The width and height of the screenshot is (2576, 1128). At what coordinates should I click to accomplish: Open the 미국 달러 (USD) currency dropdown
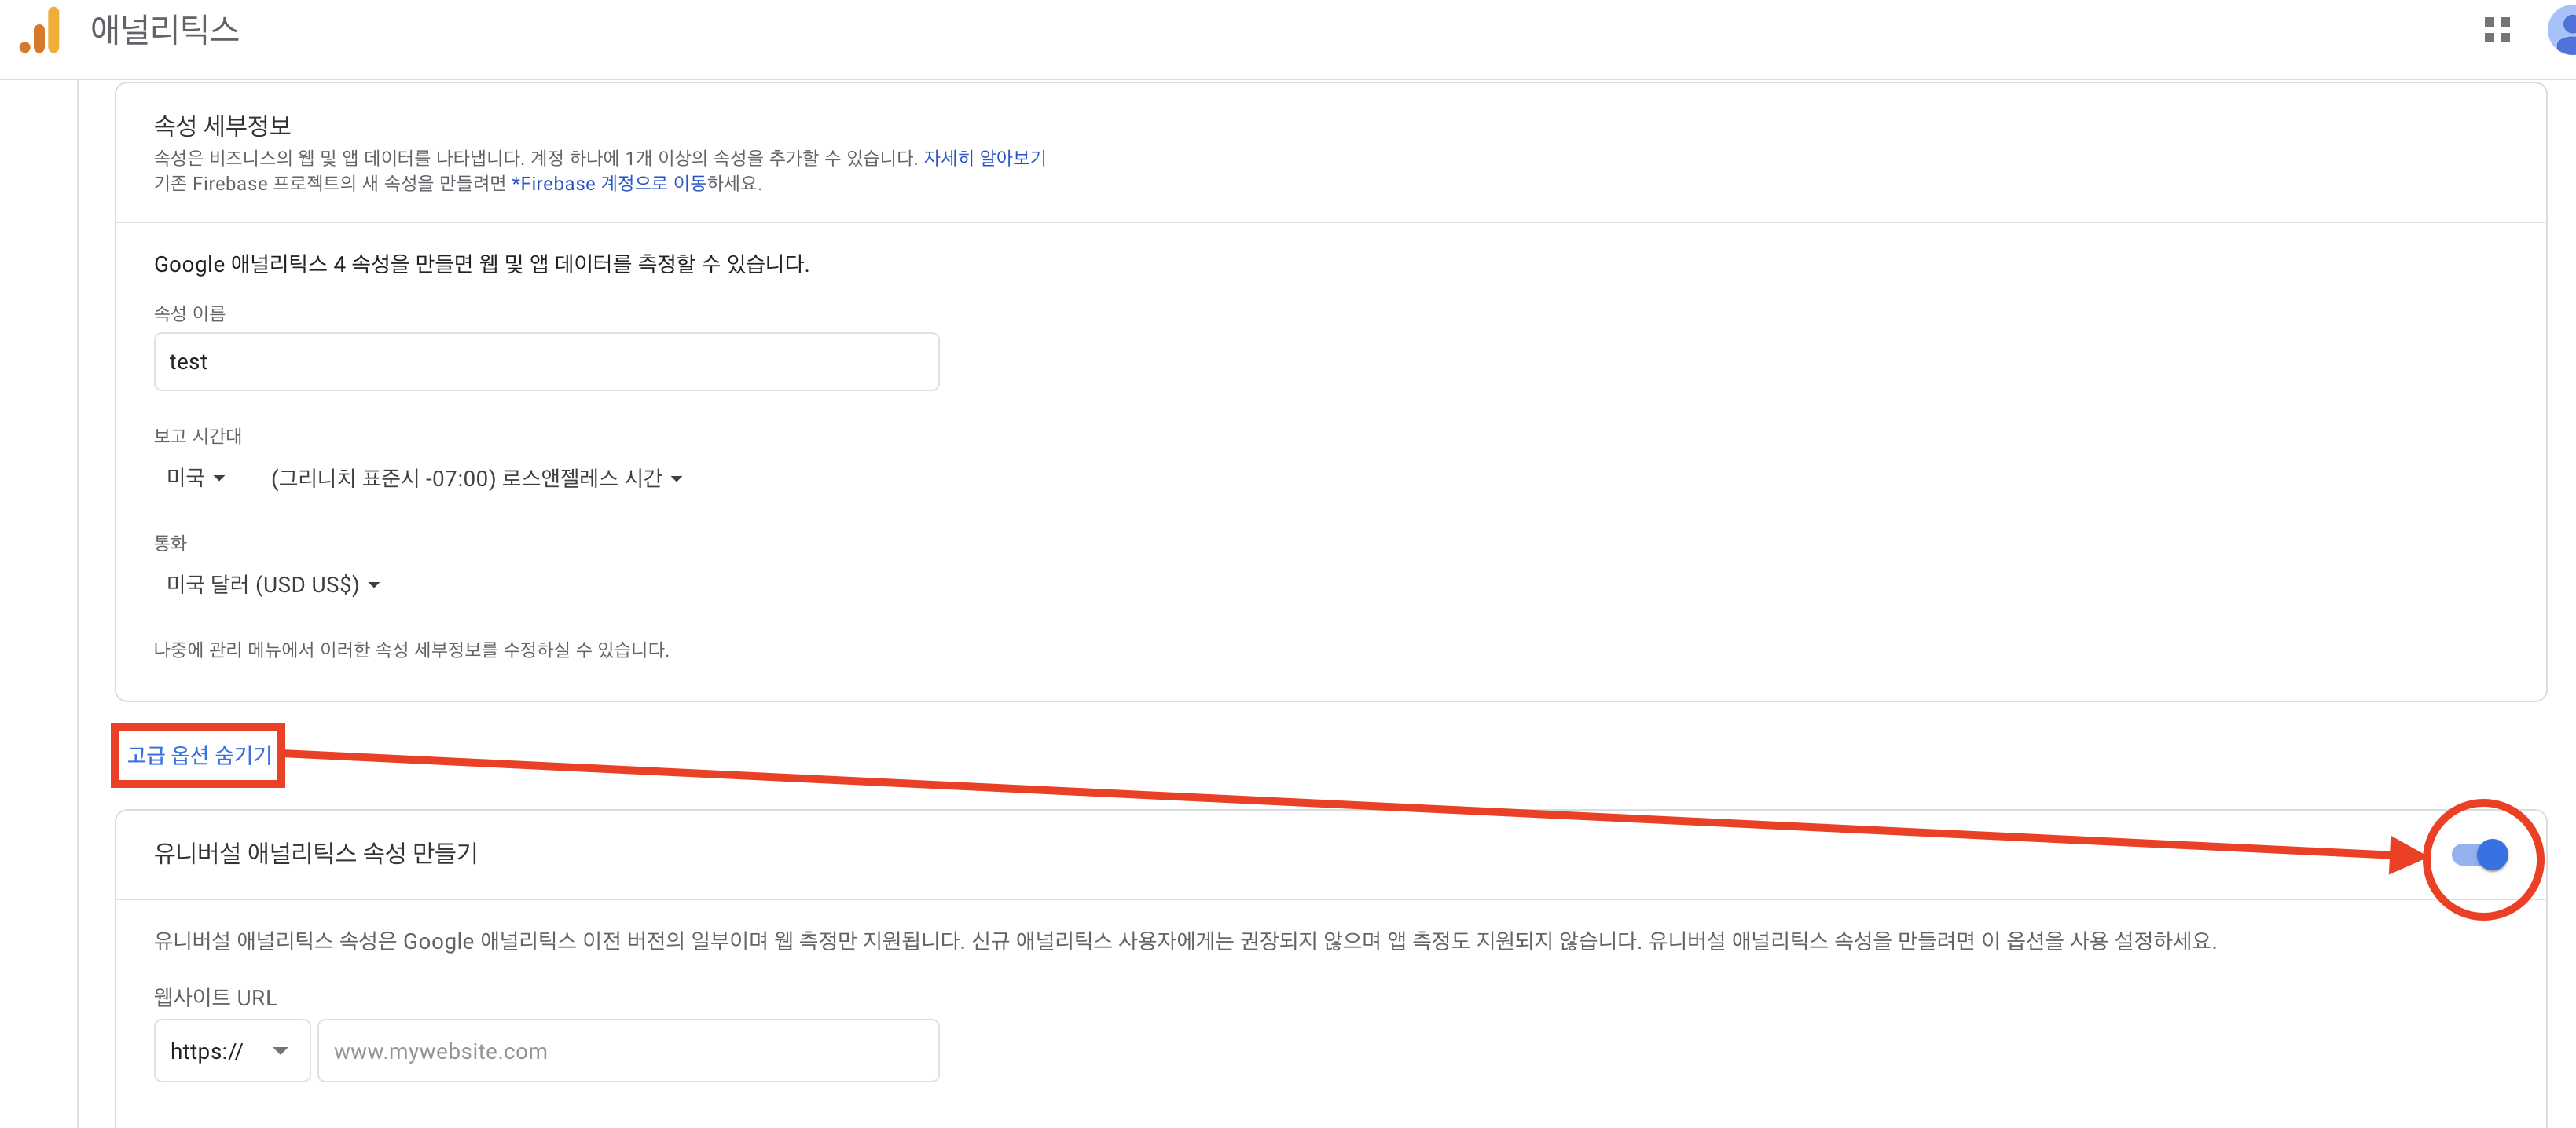pos(272,584)
